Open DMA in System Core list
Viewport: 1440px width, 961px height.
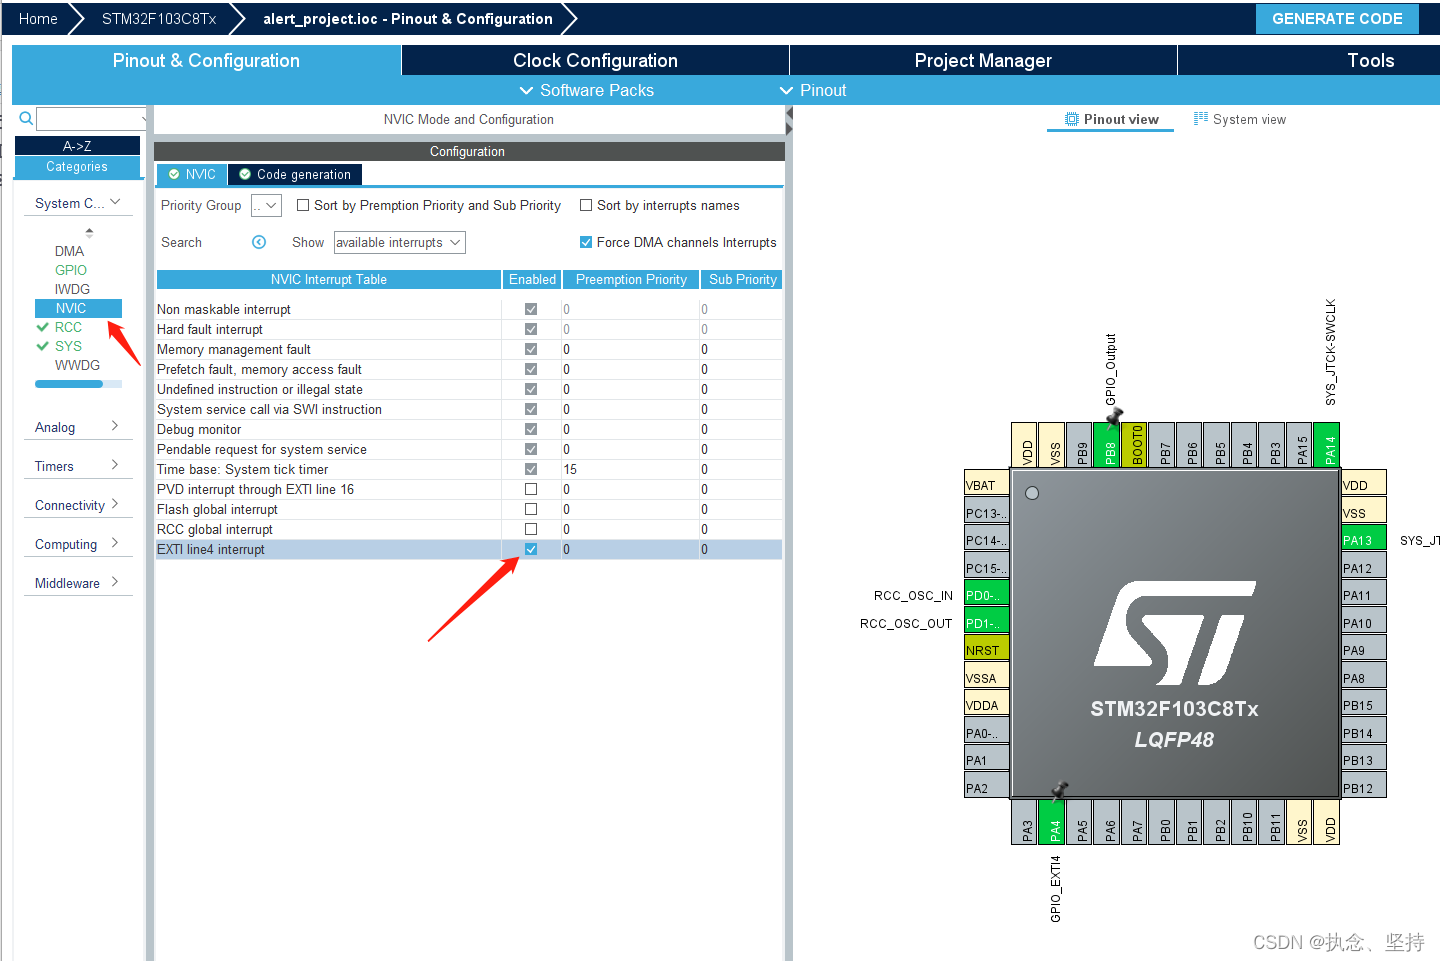click(x=69, y=251)
